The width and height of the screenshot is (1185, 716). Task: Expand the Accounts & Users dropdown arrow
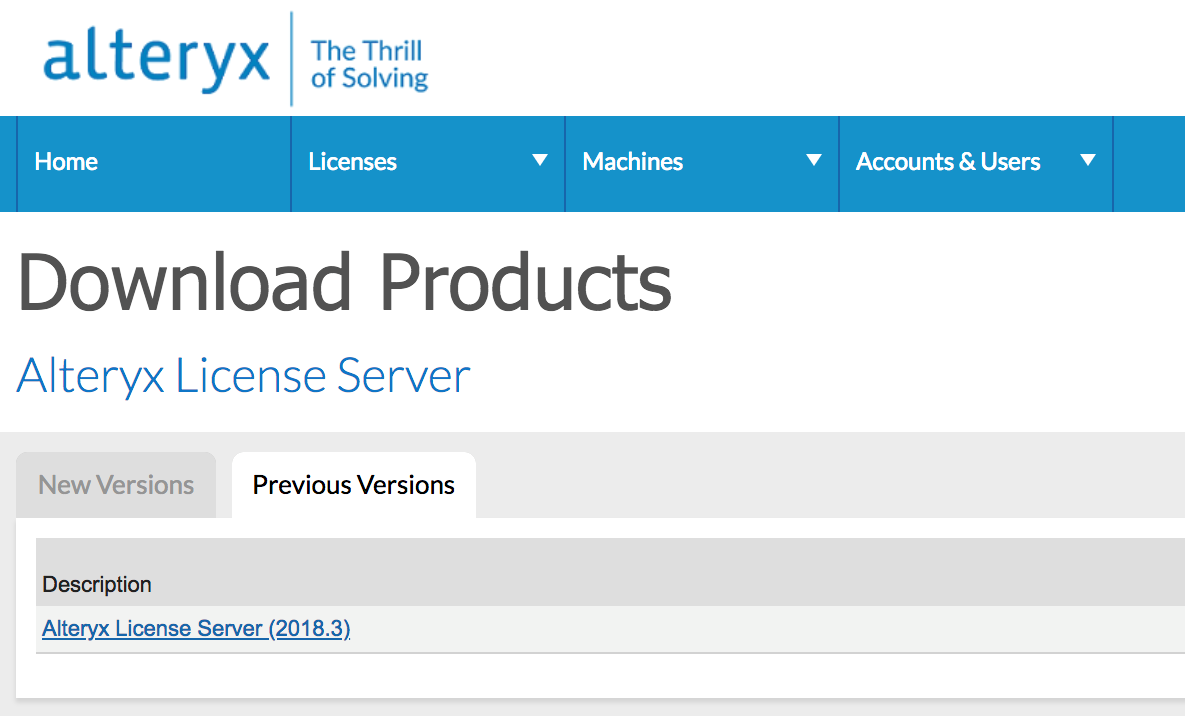(x=1088, y=161)
